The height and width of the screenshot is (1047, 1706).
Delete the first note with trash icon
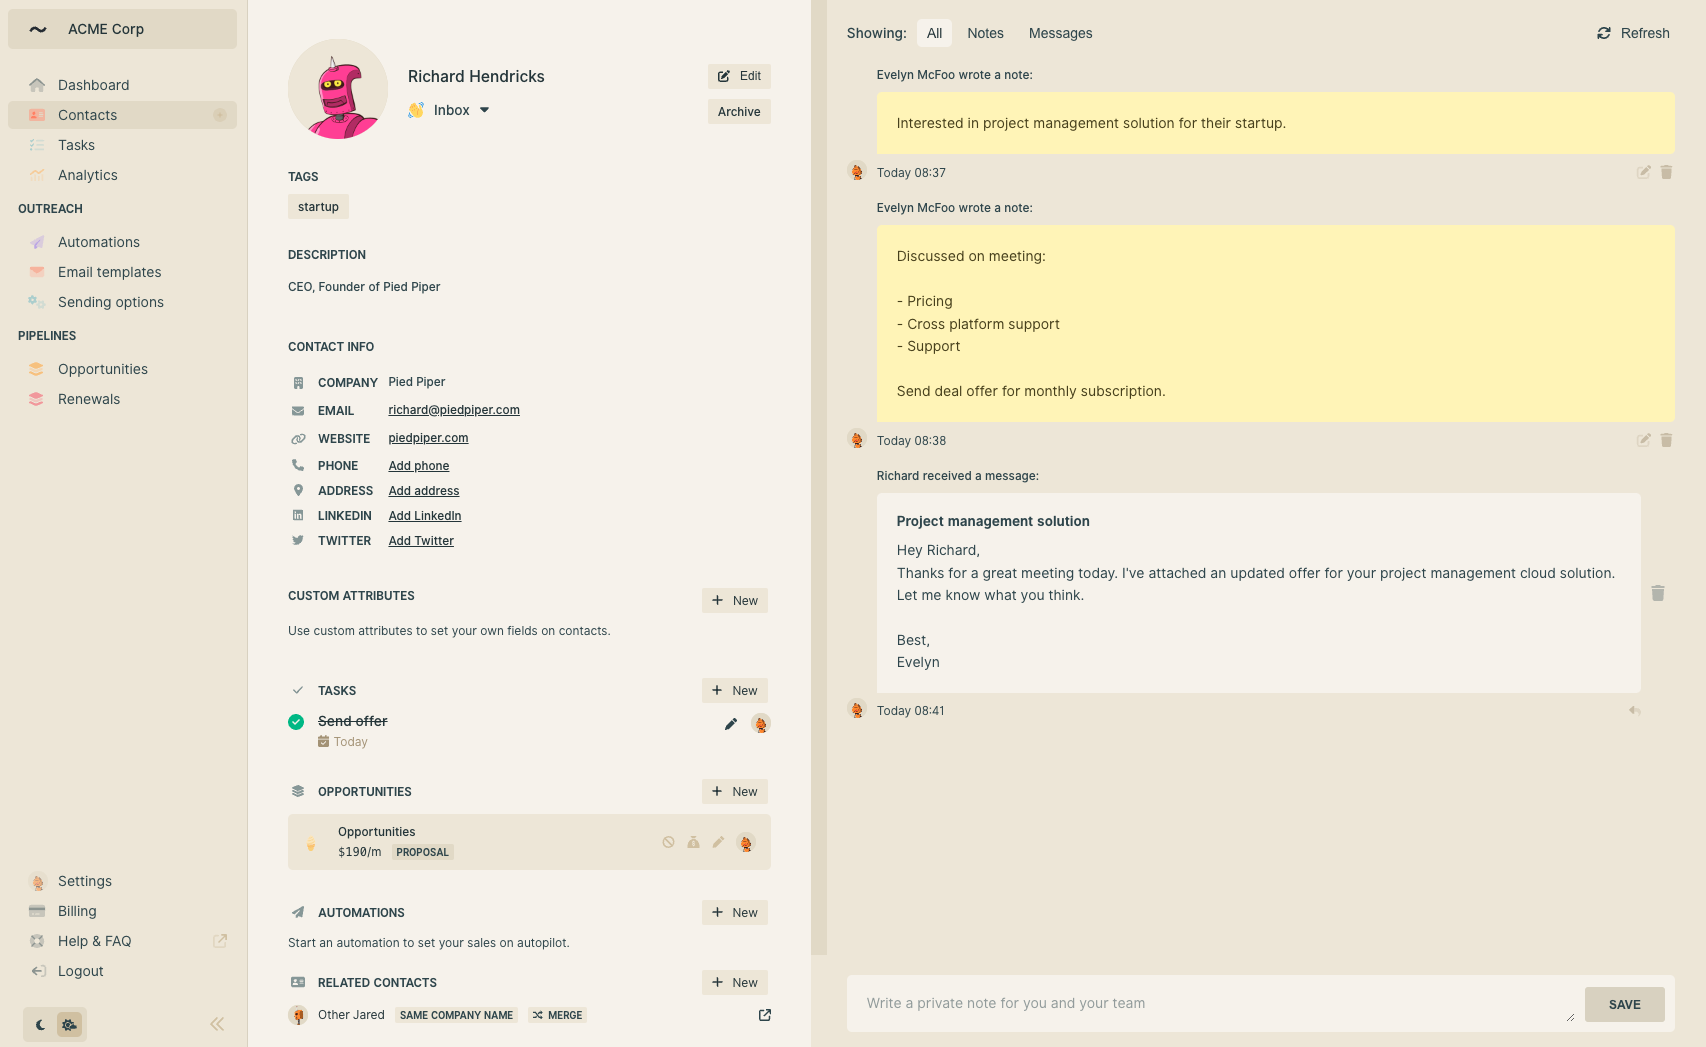[x=1666, y=172]
